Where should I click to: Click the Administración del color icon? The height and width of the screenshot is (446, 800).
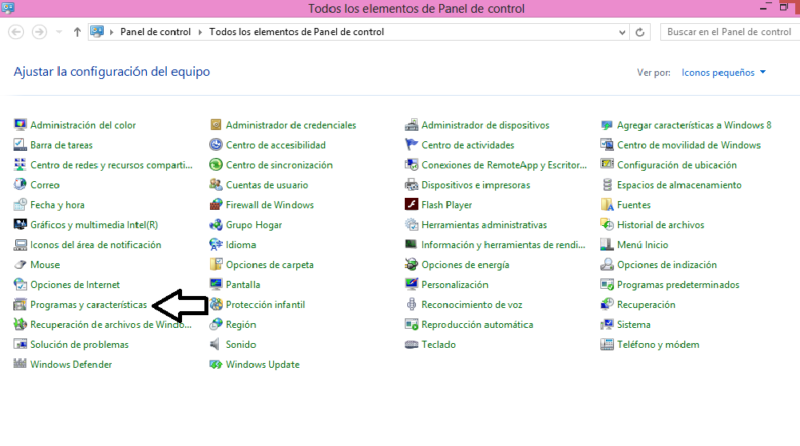click(20, 125)
